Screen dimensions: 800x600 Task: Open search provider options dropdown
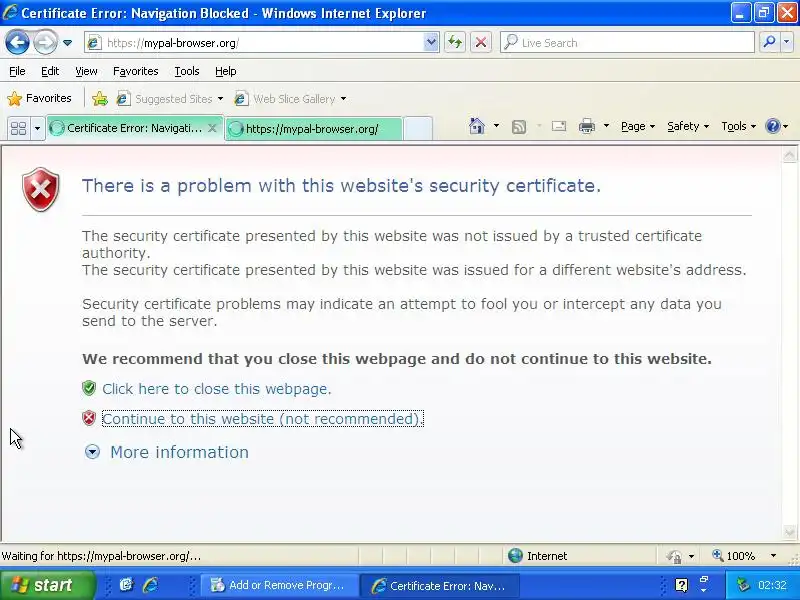click(x=787, y=42)
